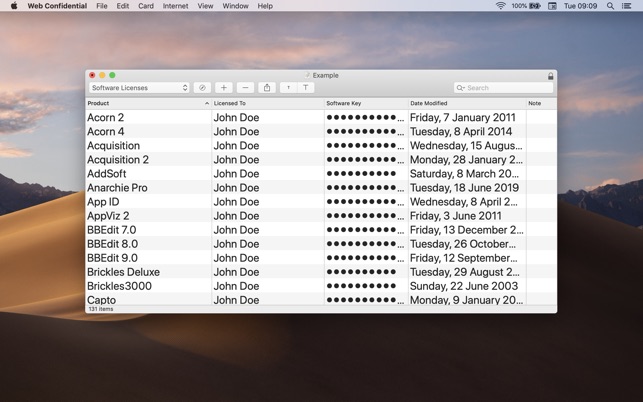Select the Acorn 2 row
Viewport: 643px width, 402px height.
point(321,117)
